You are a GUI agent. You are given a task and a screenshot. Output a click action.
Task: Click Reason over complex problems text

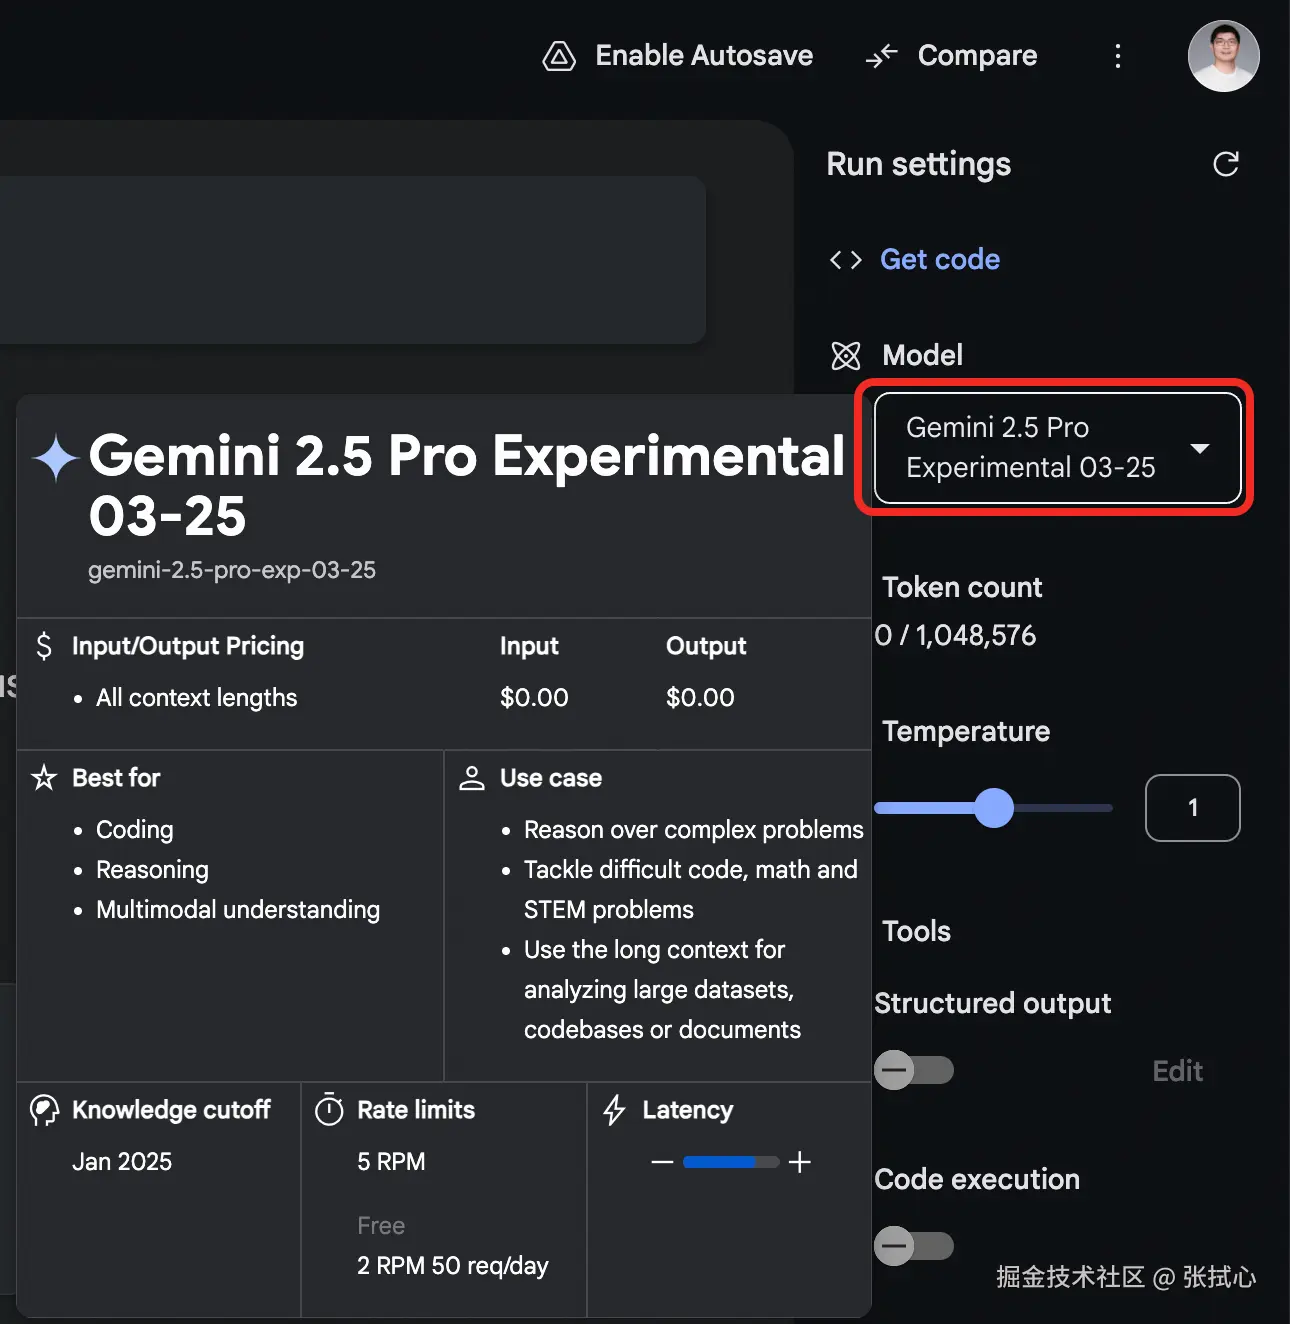point(694,830)
